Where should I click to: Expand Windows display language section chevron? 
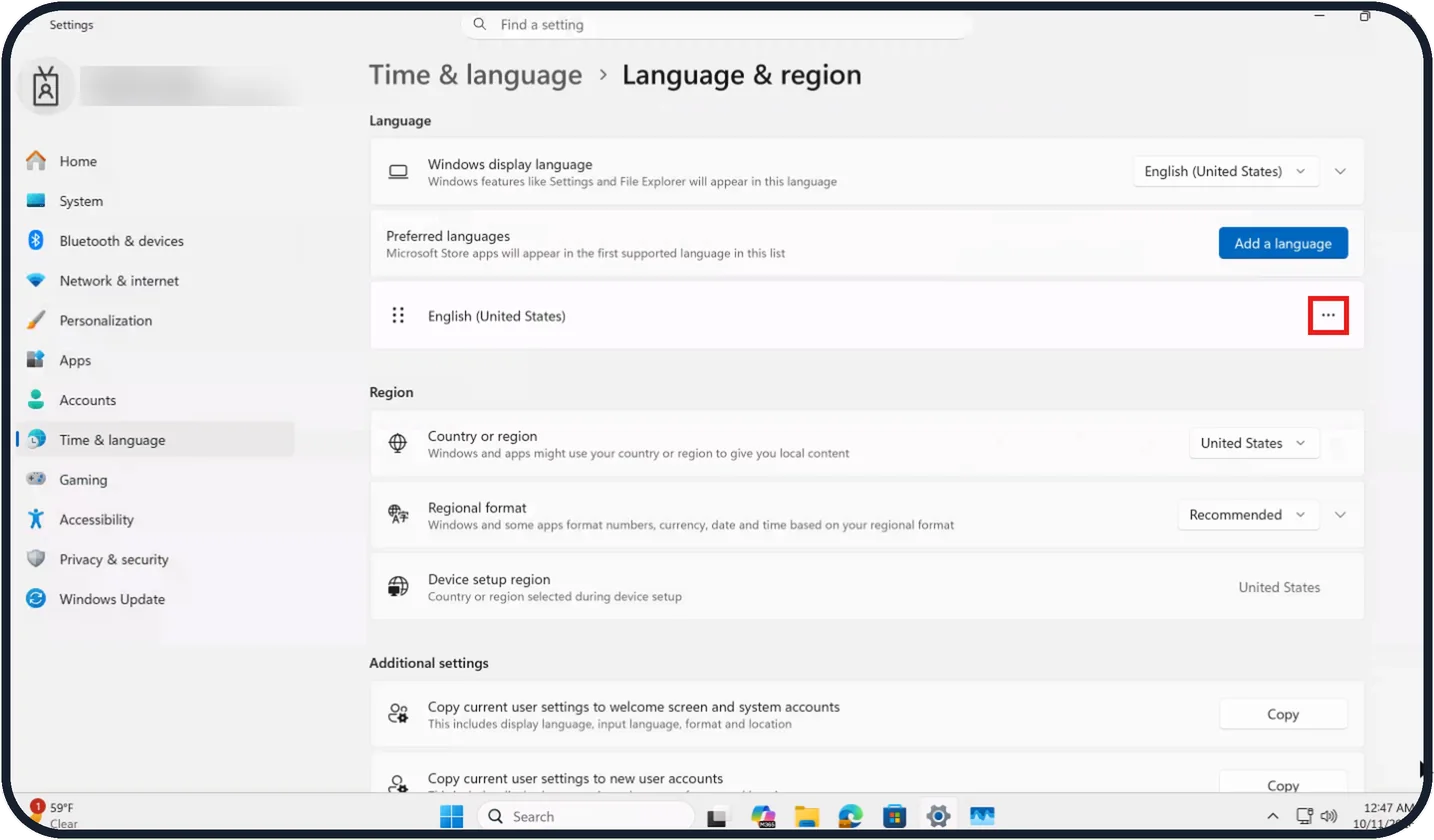tap(1341, 172)
